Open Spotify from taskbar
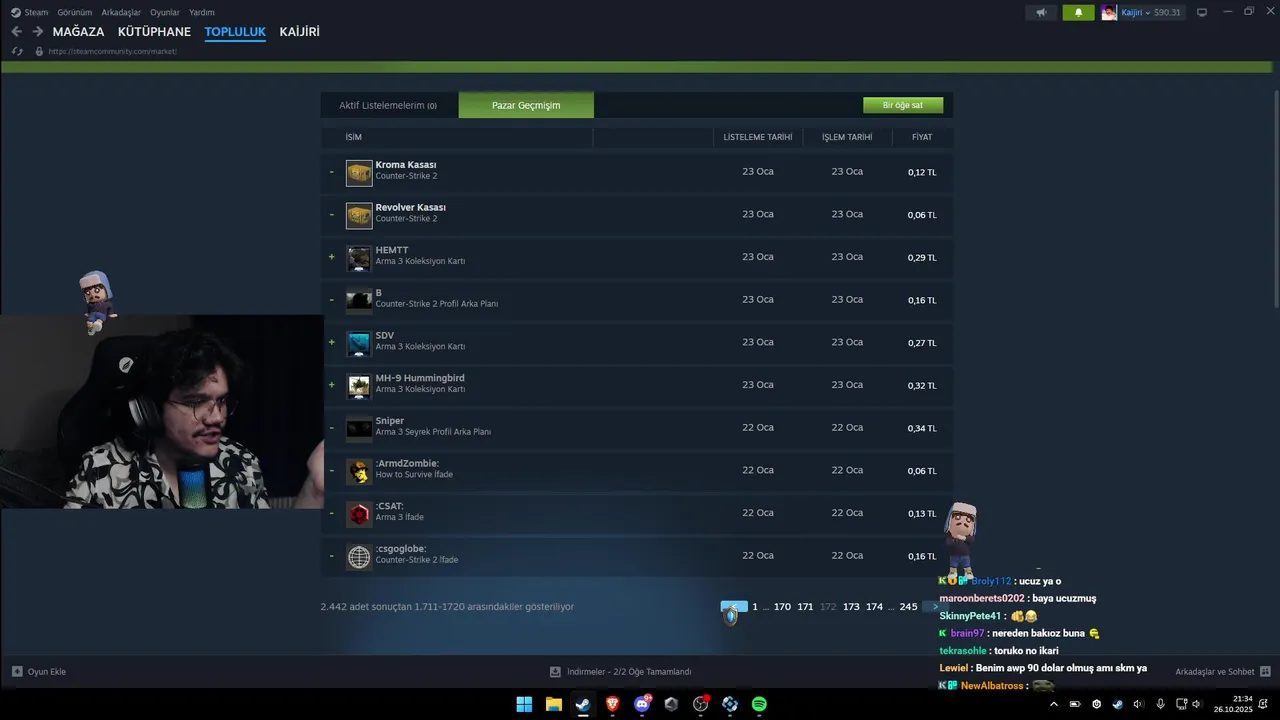Viewport: 1280px width, 720px height. [x=759, y=704]
